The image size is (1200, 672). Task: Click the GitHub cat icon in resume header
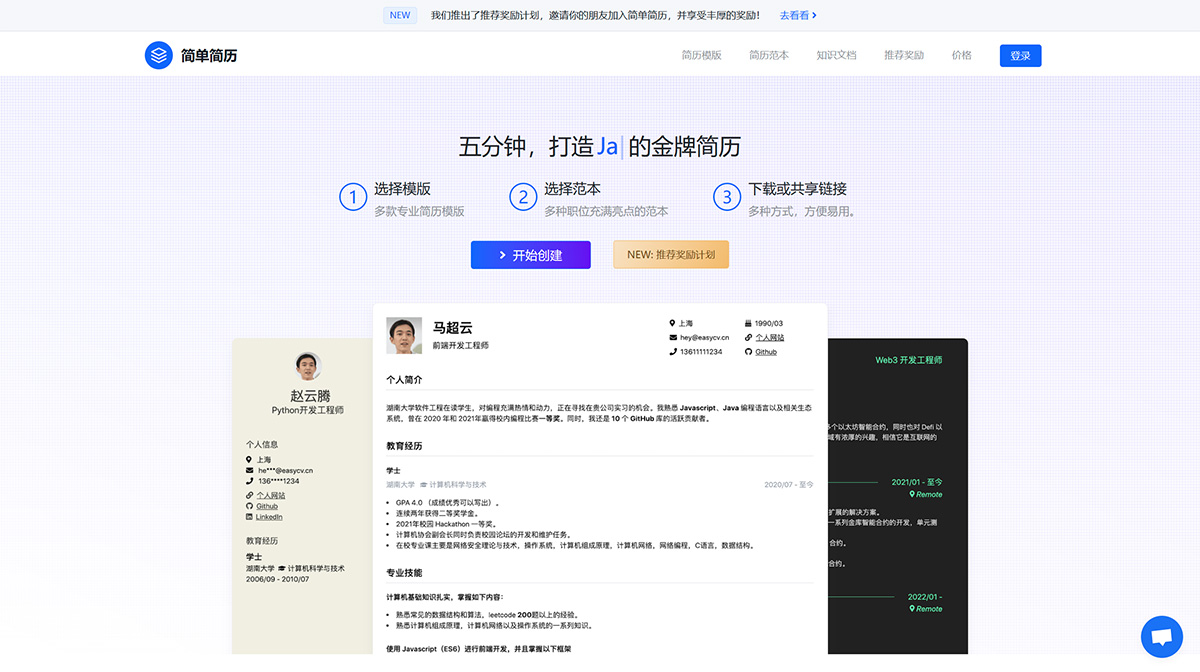[x=748, y=351]
